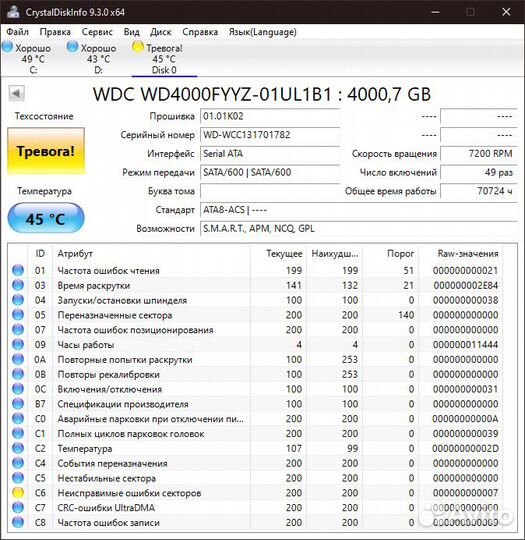The image size is (525, 540).
Task: Click status icon for События переназначения
Action: 18,463
